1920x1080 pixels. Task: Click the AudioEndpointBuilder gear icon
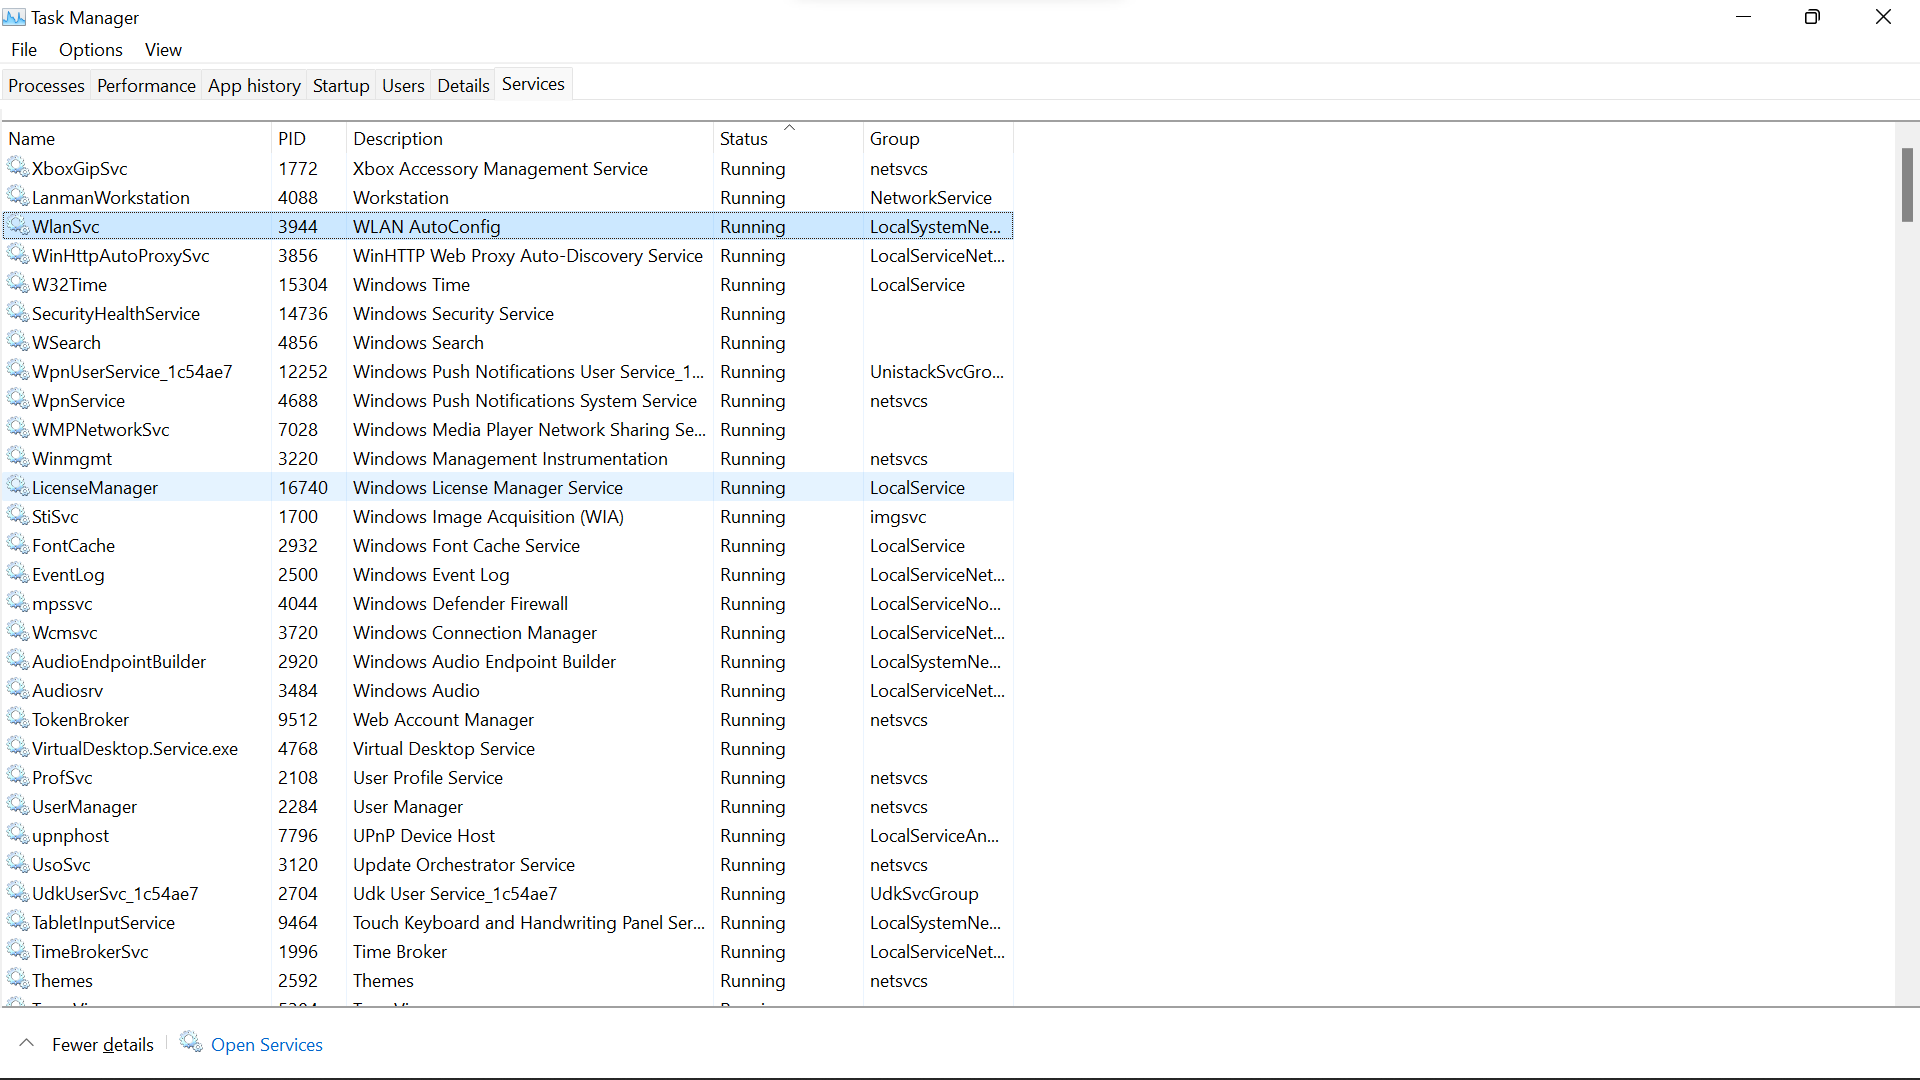18,661
